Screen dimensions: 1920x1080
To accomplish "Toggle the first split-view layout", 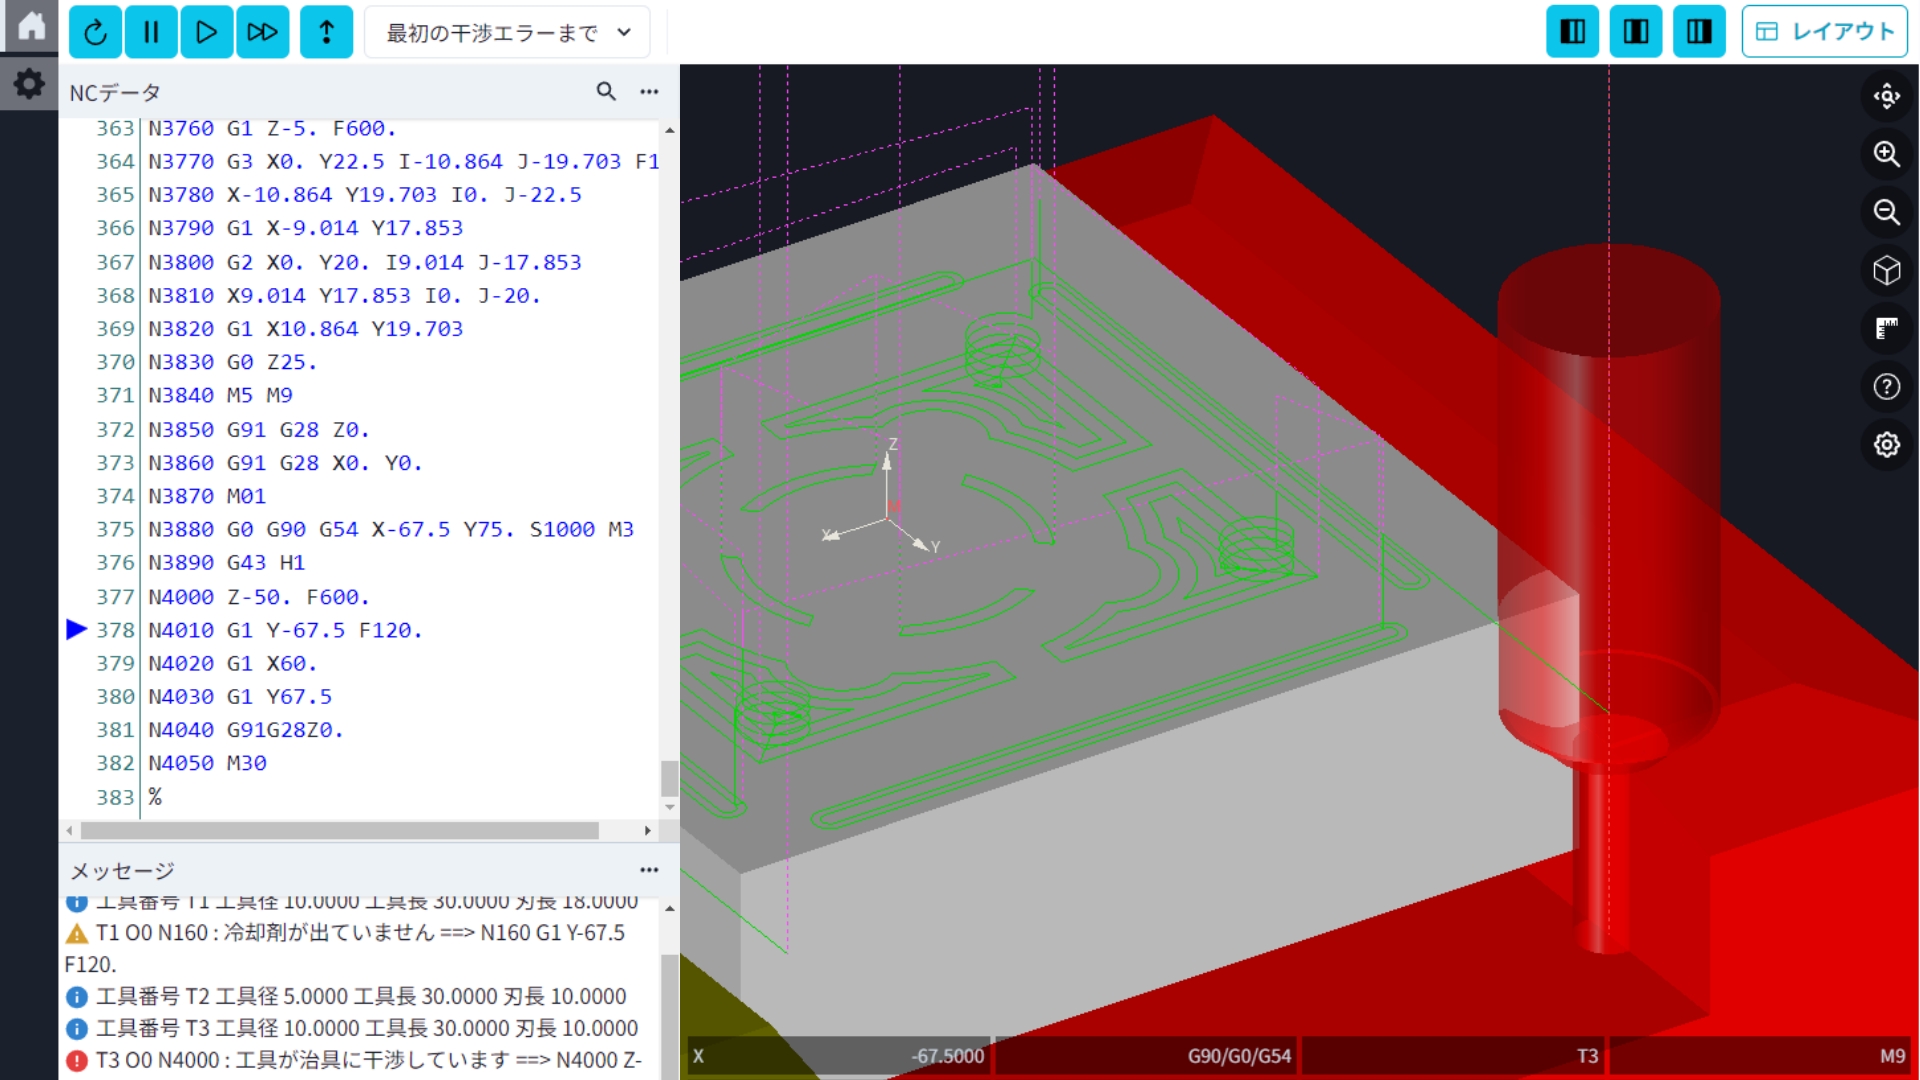I will (1572, 31).
